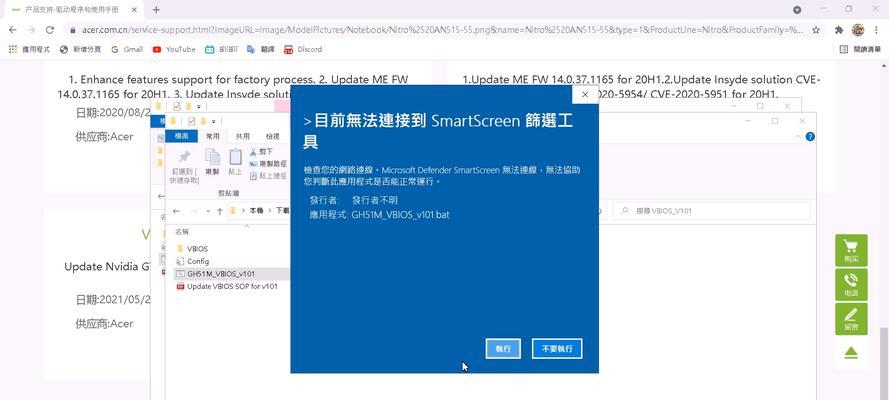Viewport: 889px width, 400px height.
Task: Click 複製路徑 in the ribbon
Action: point(268,164)
